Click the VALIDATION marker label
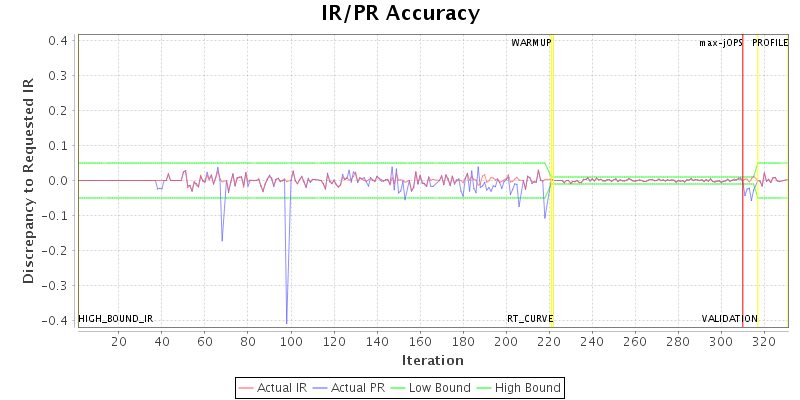This screenshot has width=800, height=400. point(729,318)
